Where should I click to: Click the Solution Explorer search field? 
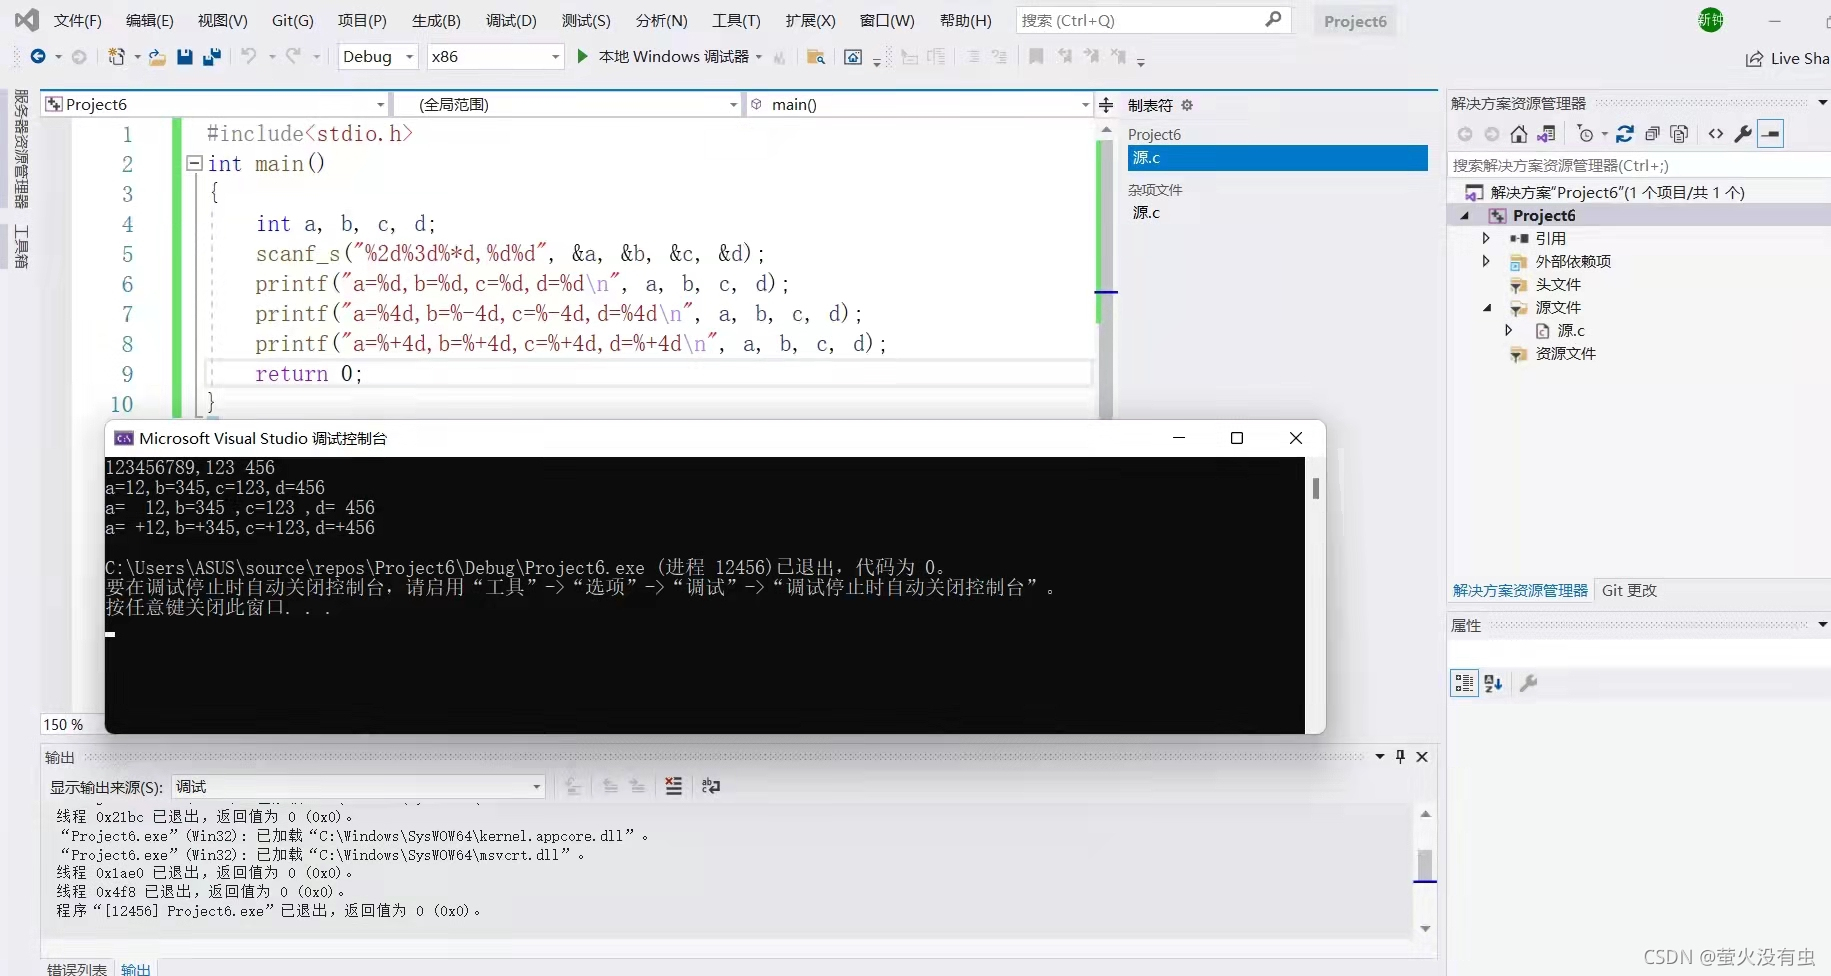pyautogui.click(x=1640, y=166)
